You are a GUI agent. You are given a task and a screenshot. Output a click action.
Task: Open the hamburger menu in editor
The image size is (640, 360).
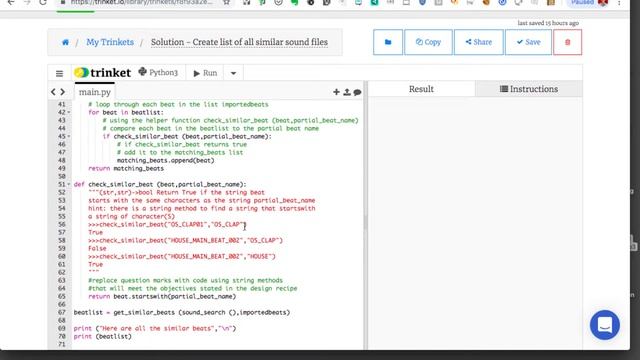tap(60, 73)
